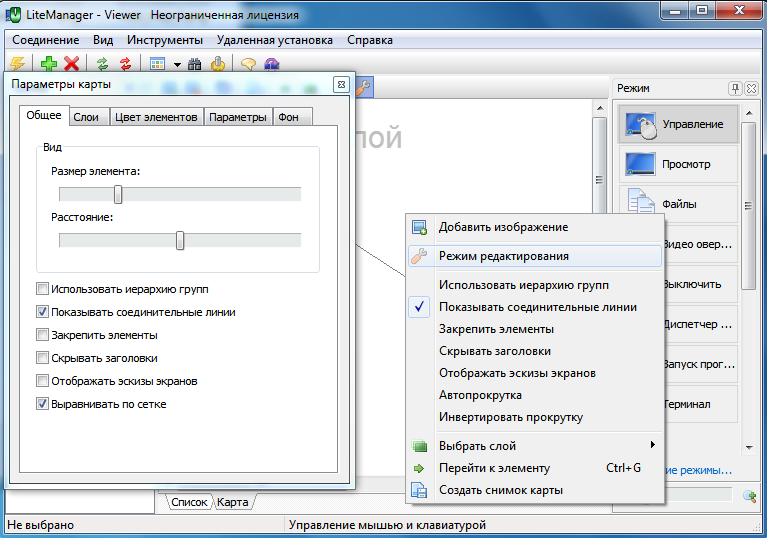
Task: Click the snapshot icon of Создать снимок карты
Action: click(x=419, y=490)
